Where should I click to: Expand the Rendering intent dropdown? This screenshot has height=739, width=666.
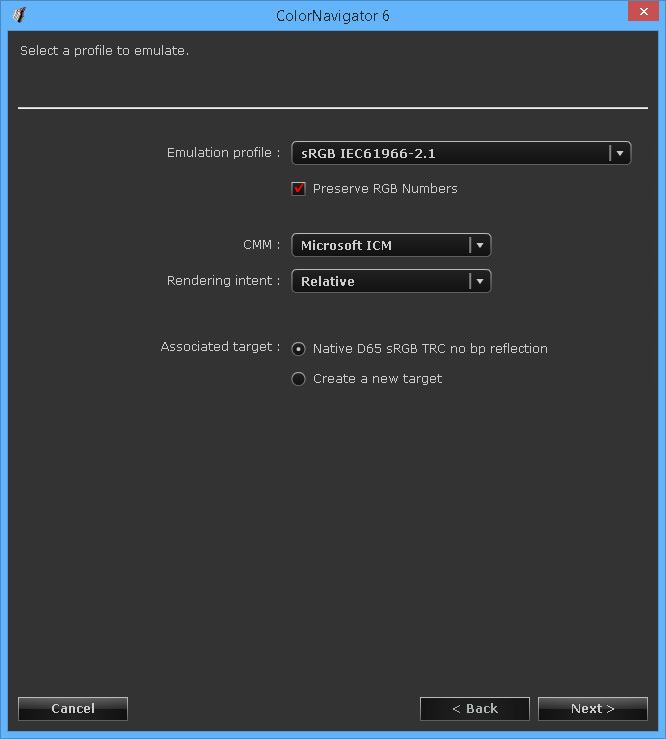click(x=391, y=281)
